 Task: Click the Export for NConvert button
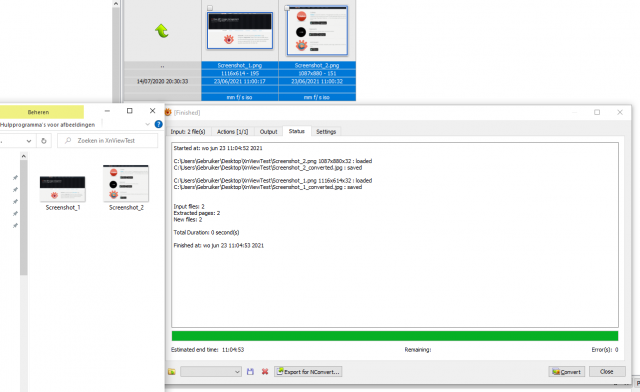308,372
